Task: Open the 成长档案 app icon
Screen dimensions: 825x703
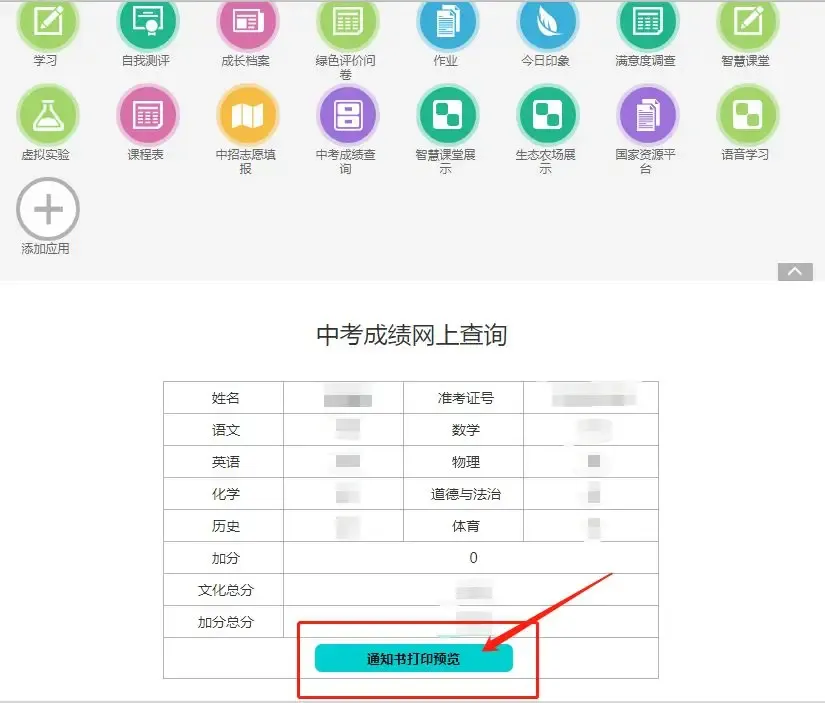Action: (x=247, y=22)
